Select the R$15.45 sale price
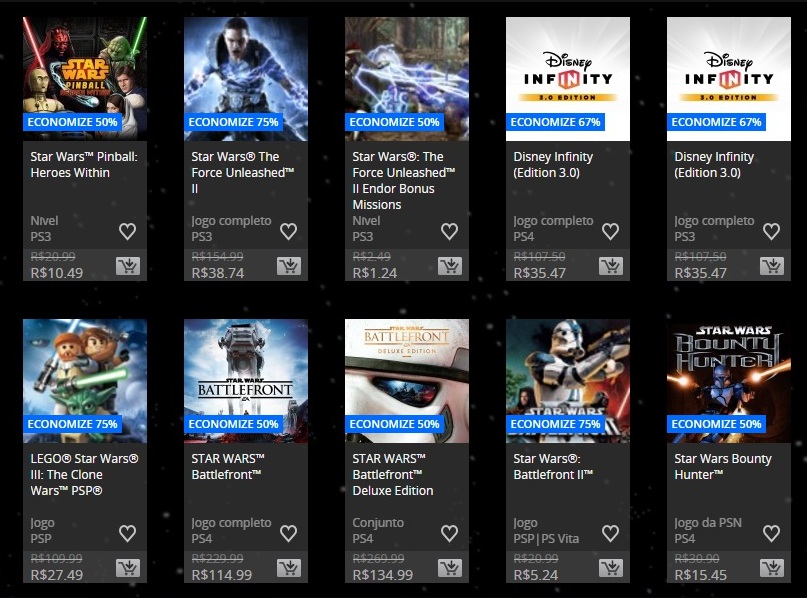 (x=700, y=575)
